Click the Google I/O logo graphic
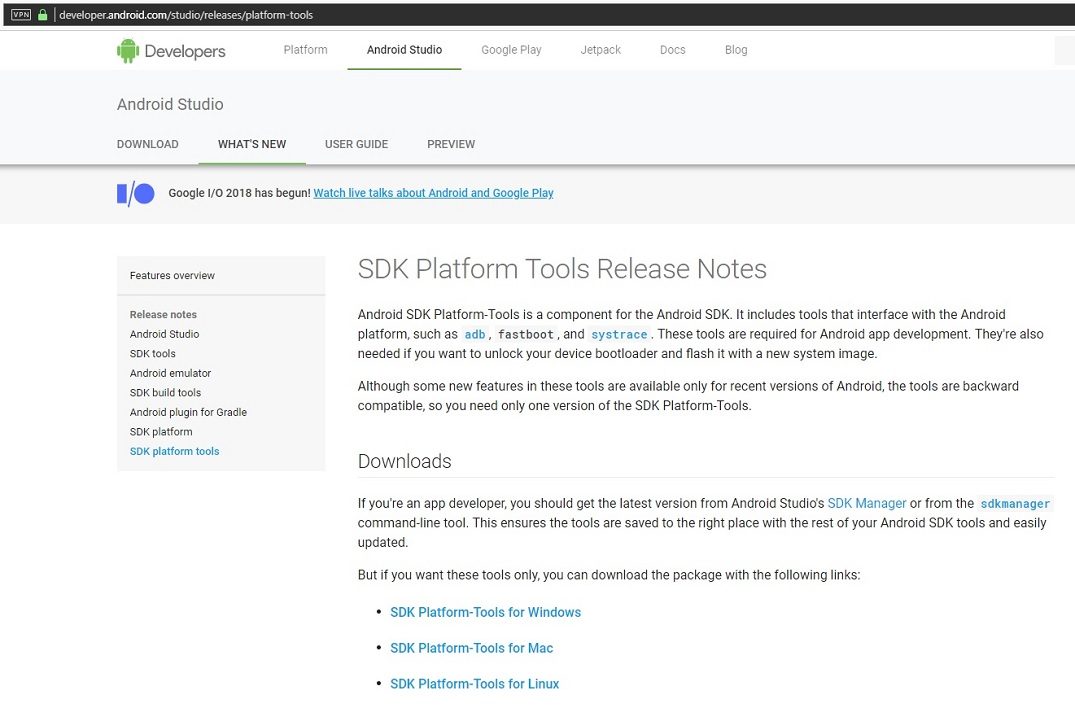The width and height of the screenshot is (1075, 708). (136, 194)
